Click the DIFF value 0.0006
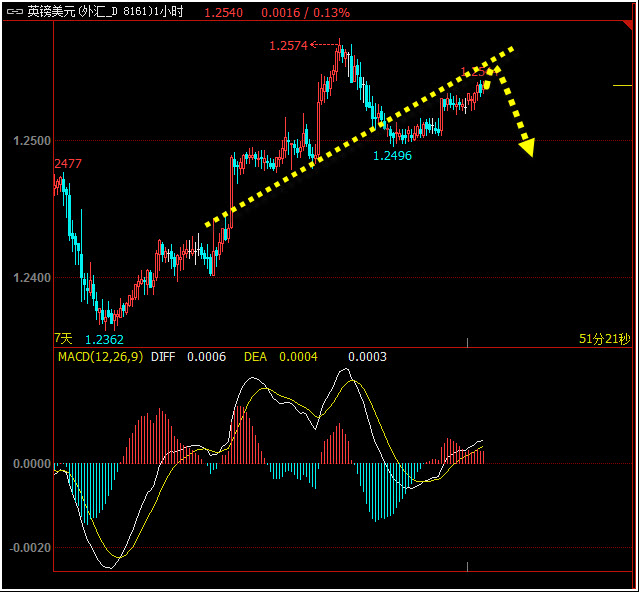Viewport: 639px width, 592px height. (207, 357)
